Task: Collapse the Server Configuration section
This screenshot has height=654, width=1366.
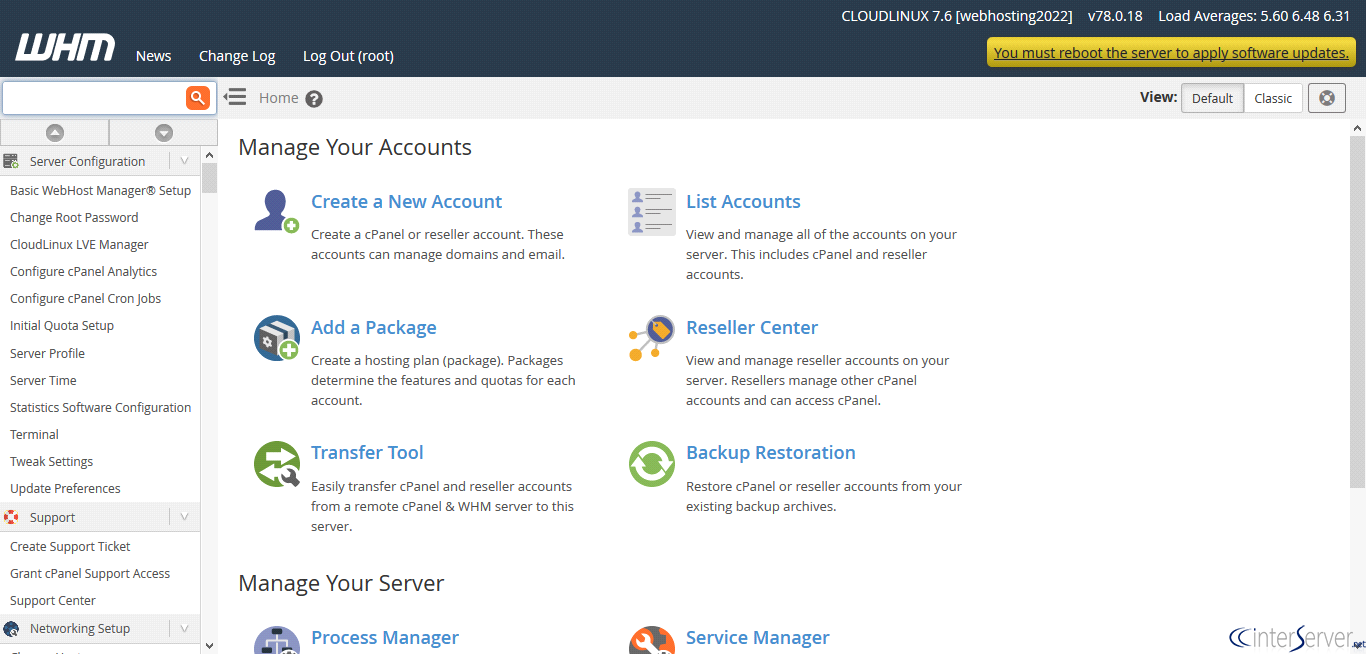Action: click(184, 161)
